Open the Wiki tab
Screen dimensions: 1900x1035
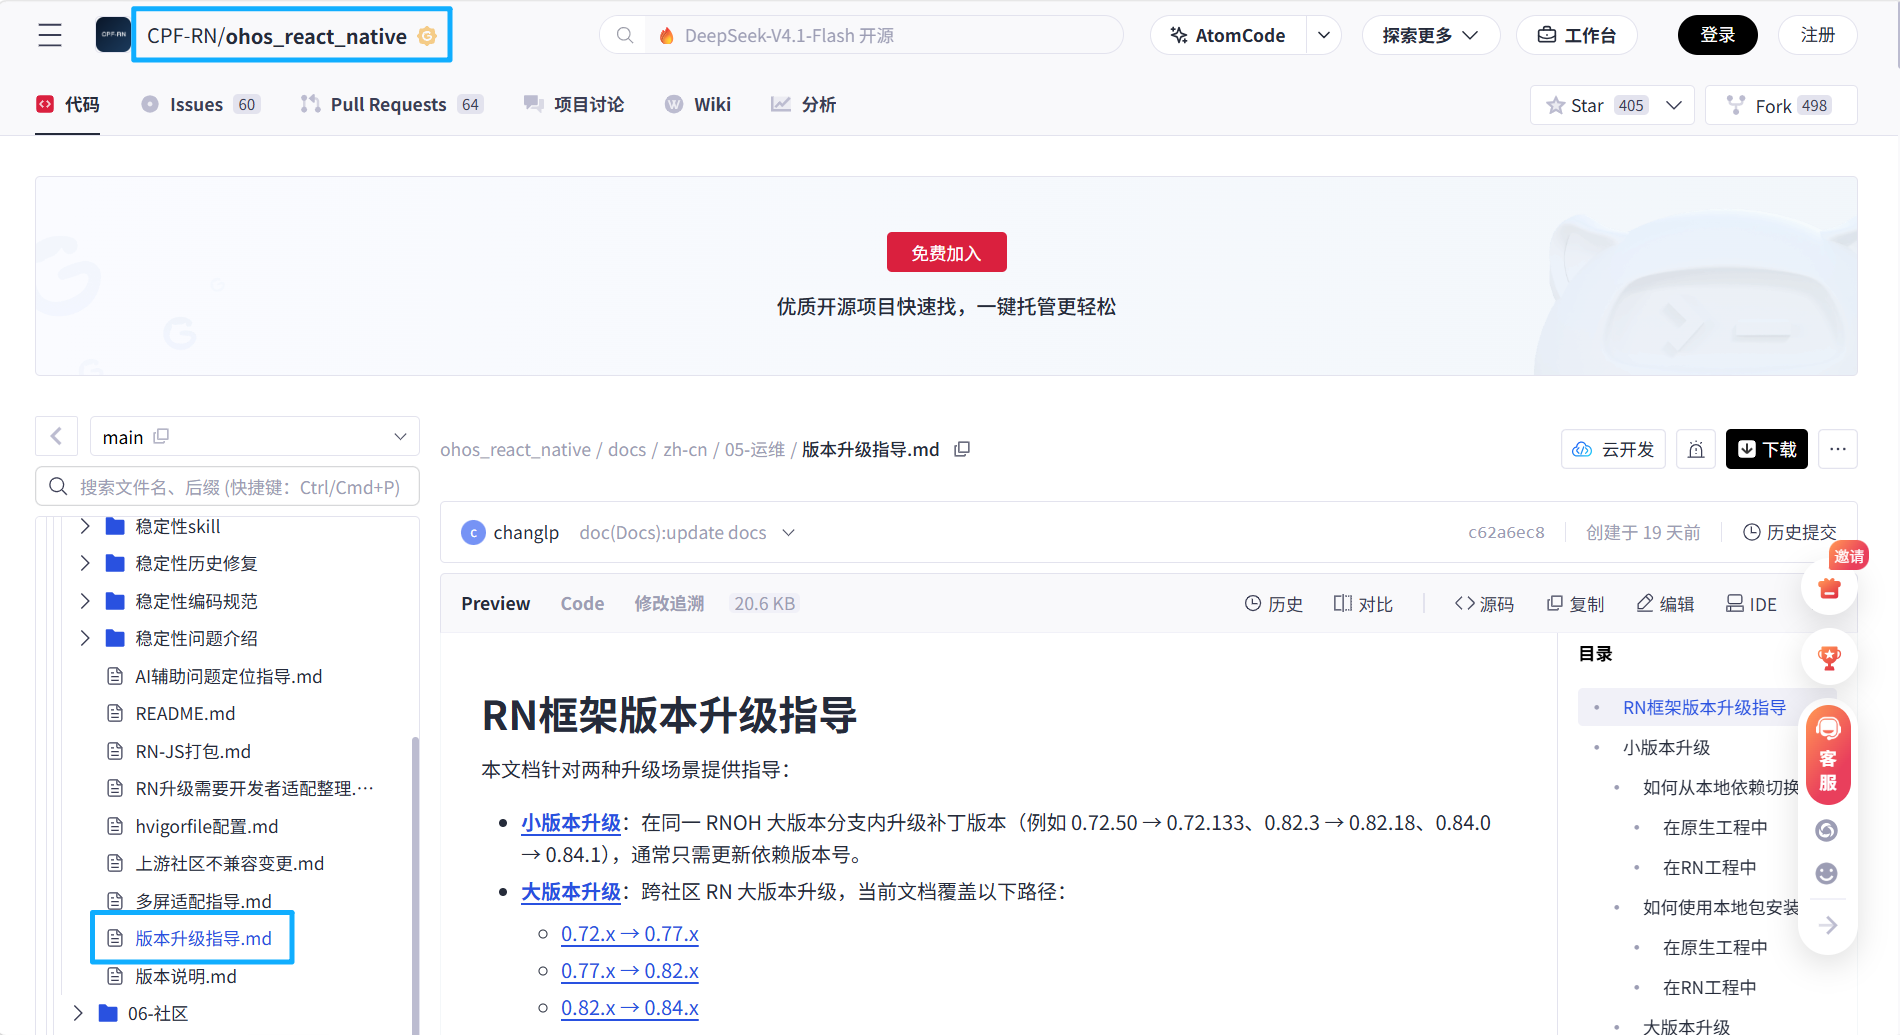point(698,104)
